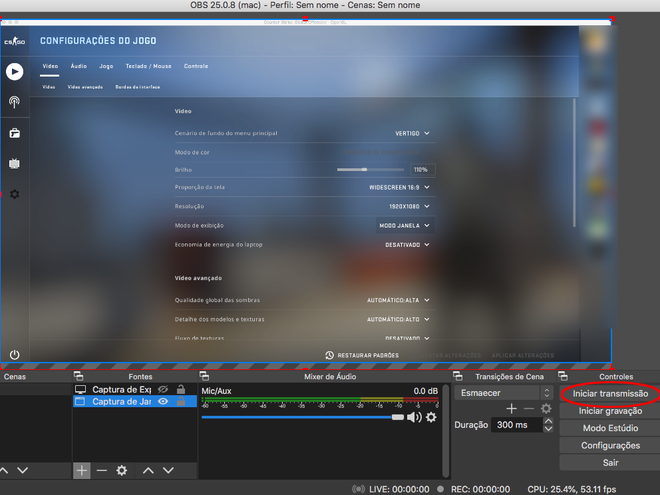
Task: Increase Duração with the up stepper
Action: click(x=548, y=421)
